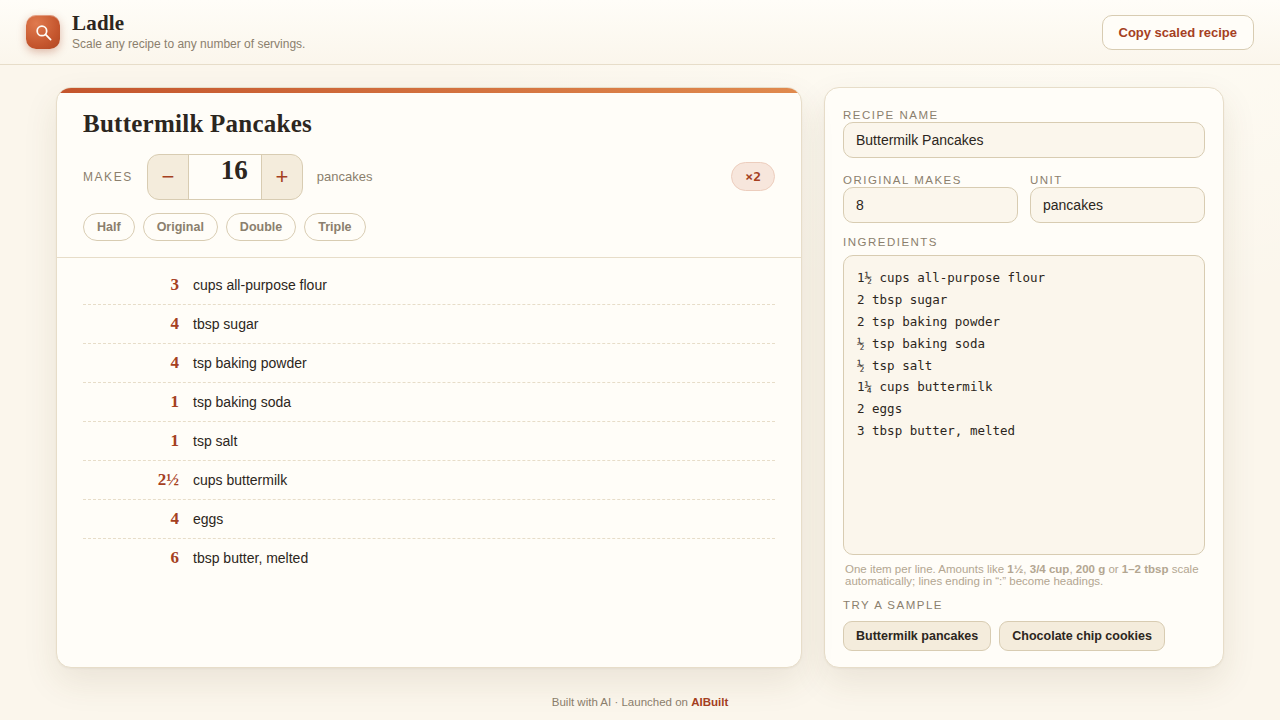
Task: Click the Buttermilk Pancakes recipe title
Action: [x=197, y=124]
